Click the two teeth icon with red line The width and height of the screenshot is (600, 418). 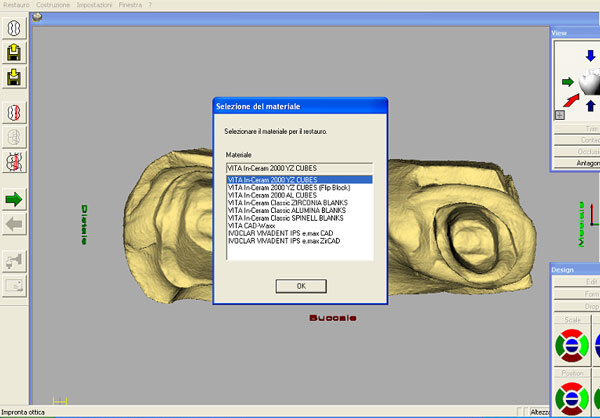14,162
